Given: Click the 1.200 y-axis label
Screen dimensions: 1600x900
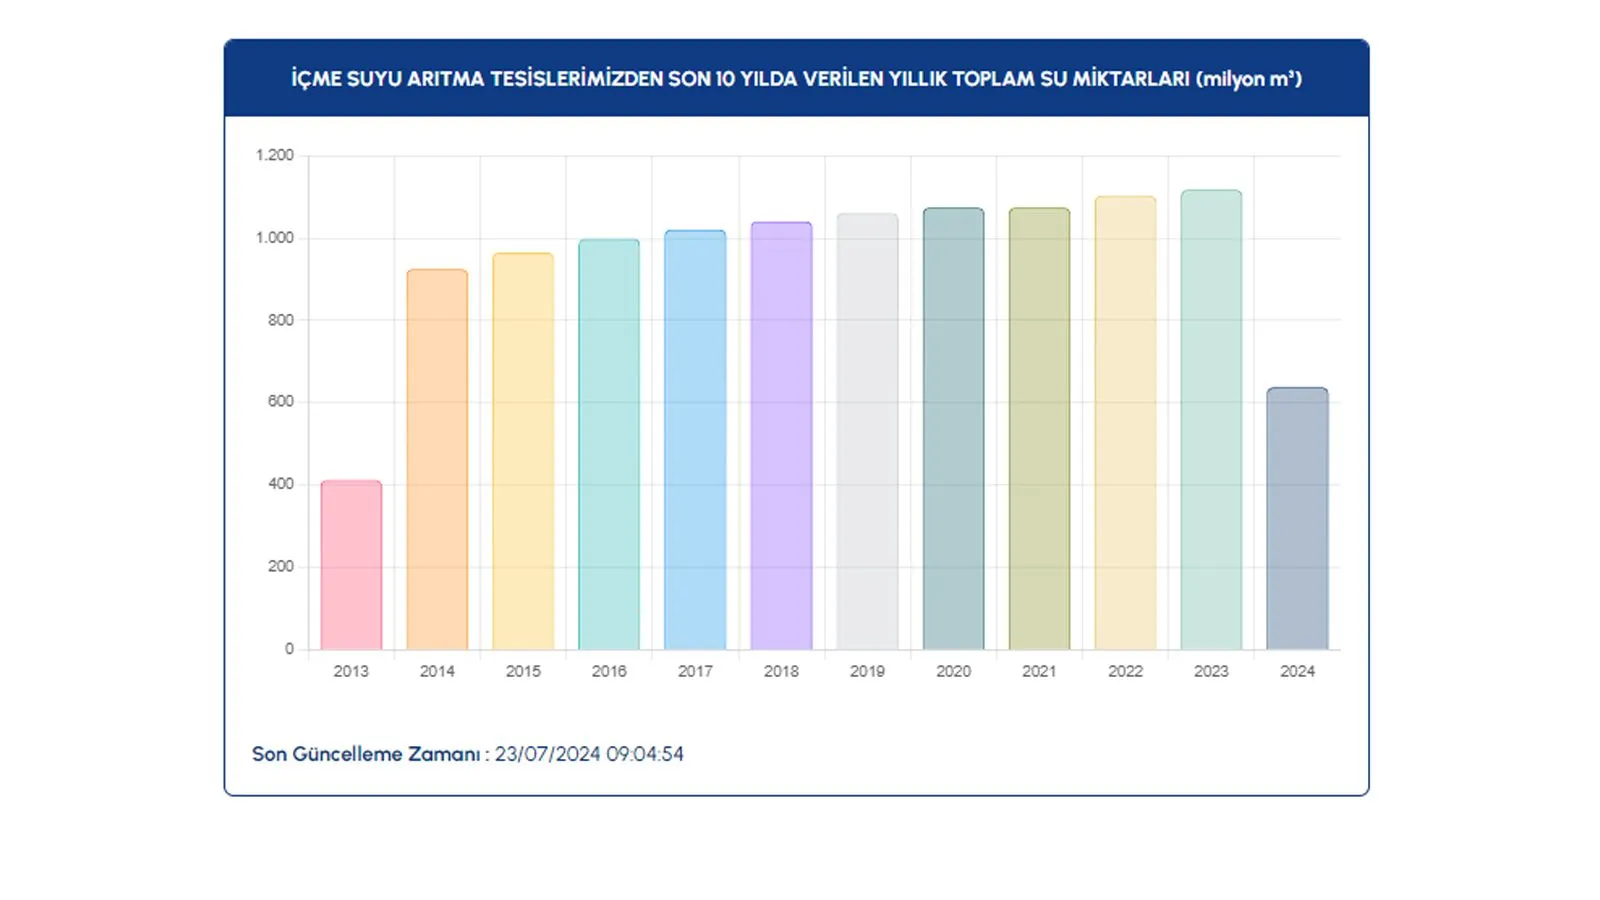Looking at the screenshot, I should point(275,155).
